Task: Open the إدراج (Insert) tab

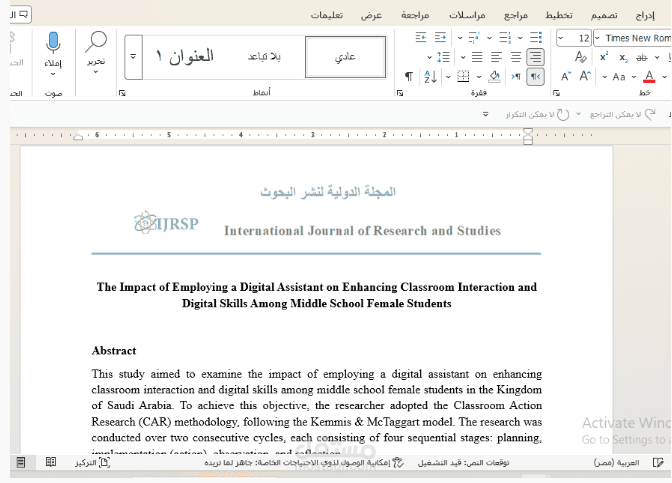Action: [645, 15]
